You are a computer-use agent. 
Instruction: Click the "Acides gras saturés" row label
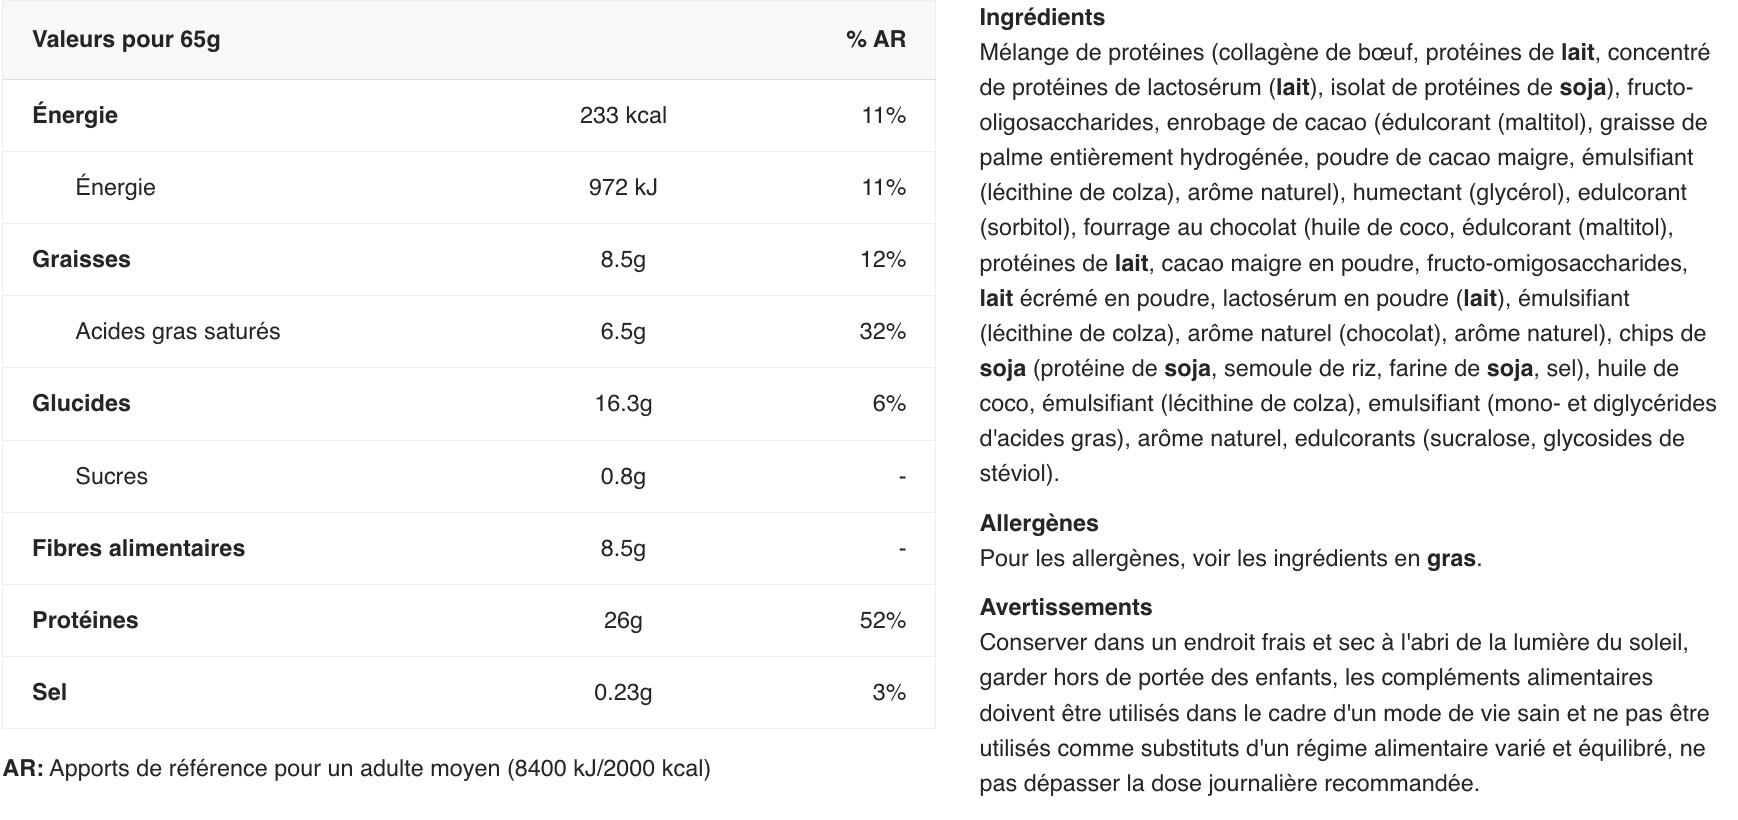pyautogui.click(x=178, y=331)
